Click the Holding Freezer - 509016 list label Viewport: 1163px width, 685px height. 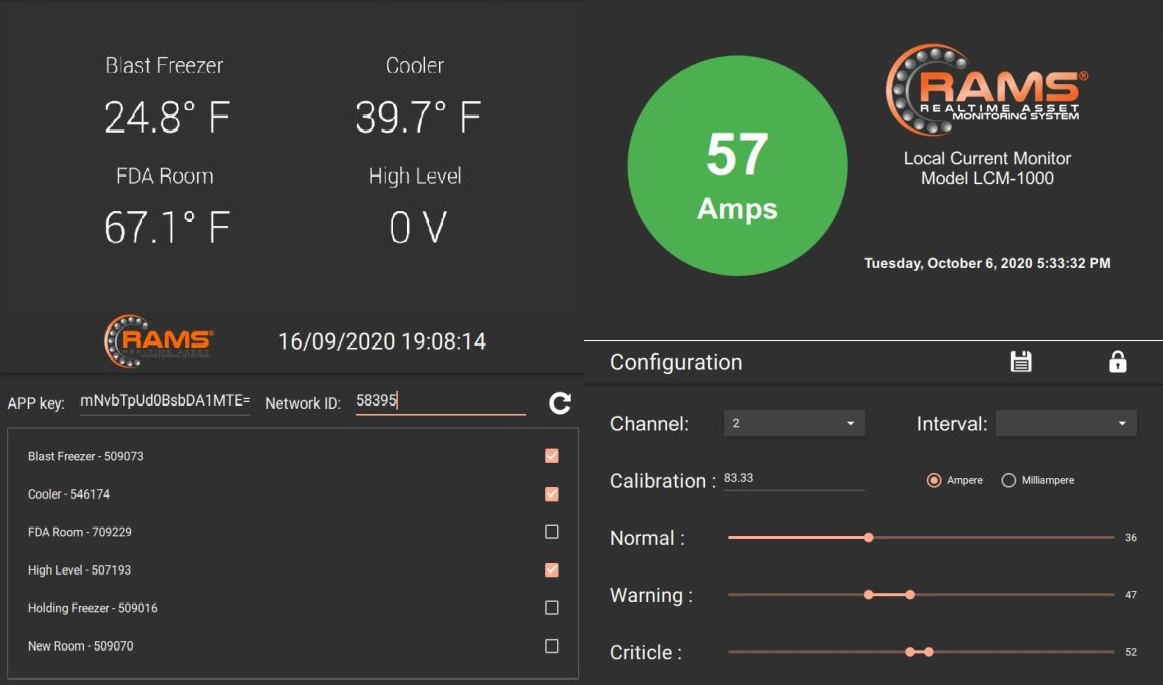click(x=93, y=608)
